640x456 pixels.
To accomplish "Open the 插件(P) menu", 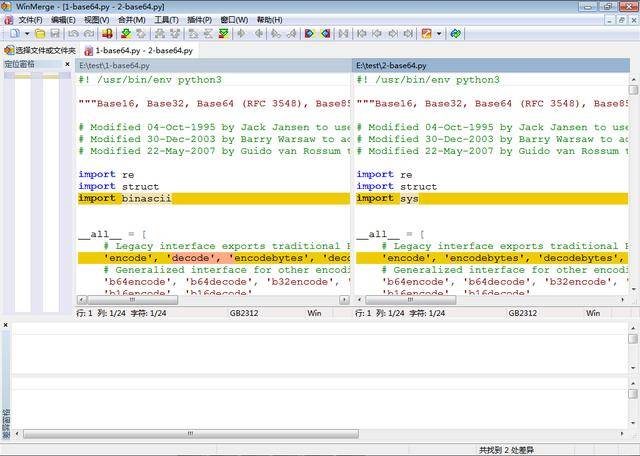I will (x=200, y=20).
